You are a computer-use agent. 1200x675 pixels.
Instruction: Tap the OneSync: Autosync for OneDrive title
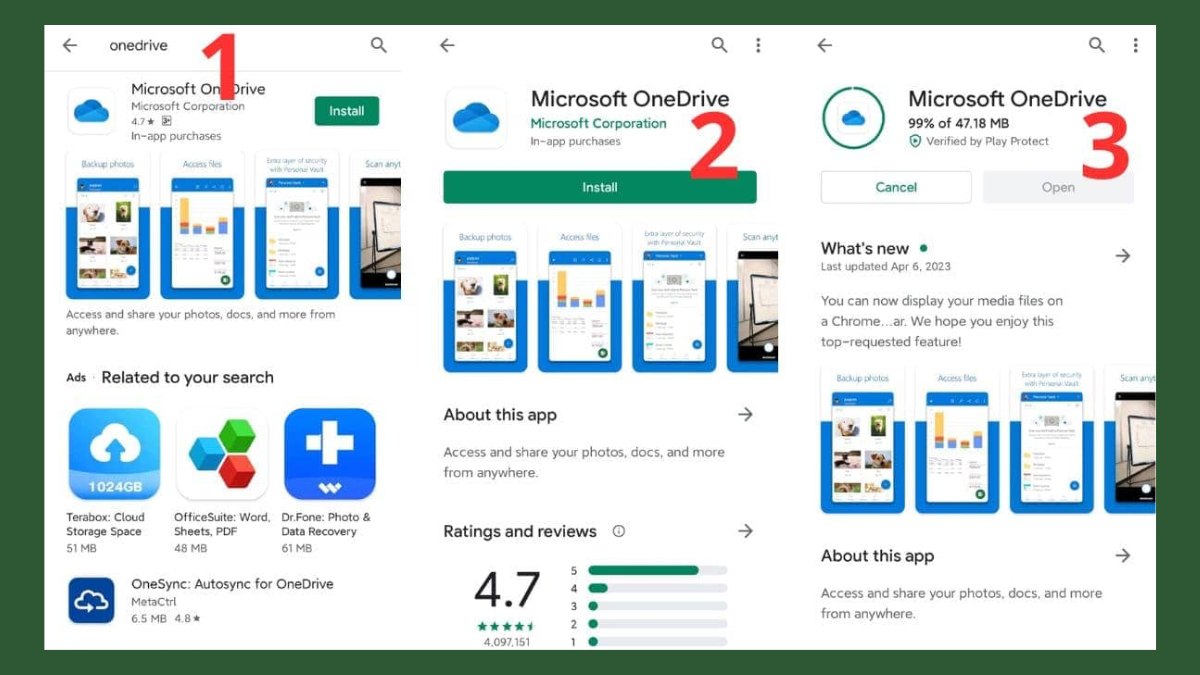pyautogui.click(x=232, y=584)
